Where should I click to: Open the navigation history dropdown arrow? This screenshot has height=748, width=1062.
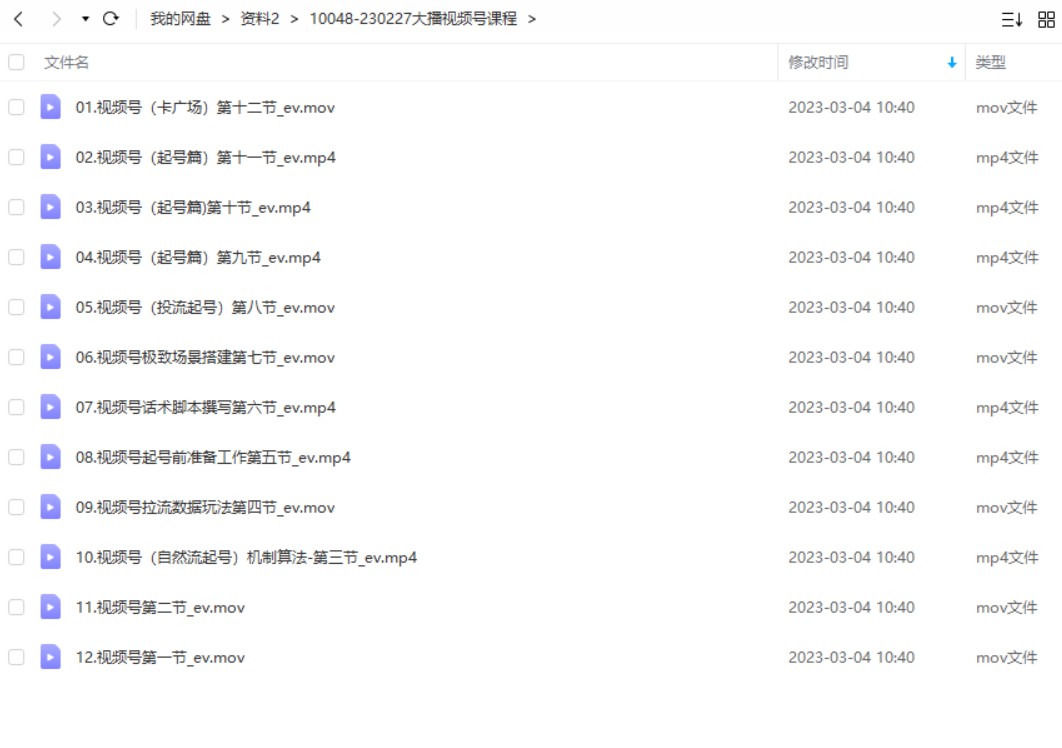tap(85, 19)
